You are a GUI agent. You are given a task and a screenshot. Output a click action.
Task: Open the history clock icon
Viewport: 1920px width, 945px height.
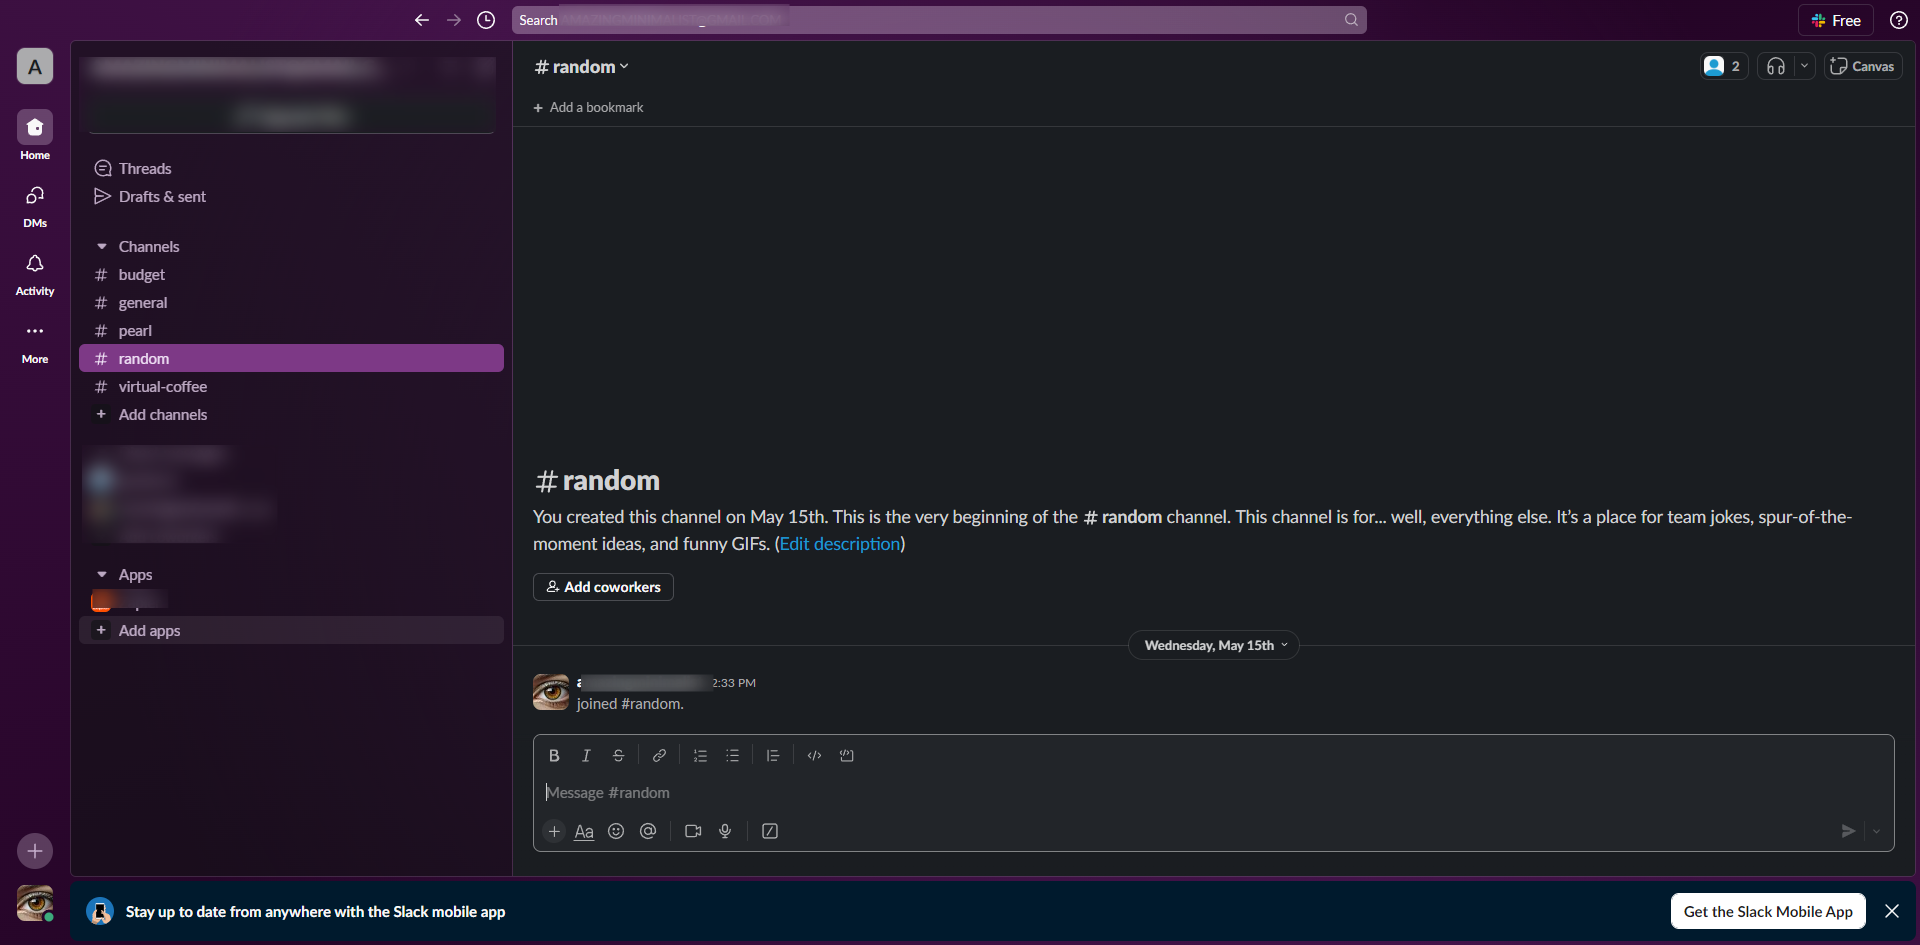486,20
